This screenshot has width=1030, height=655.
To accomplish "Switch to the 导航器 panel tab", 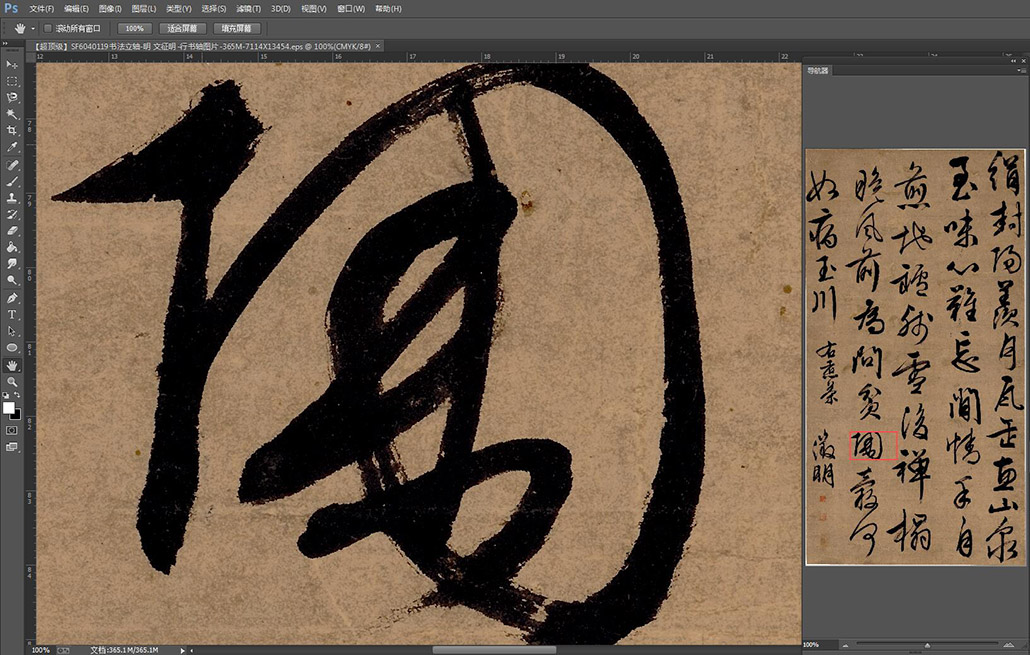I will 818,70.
